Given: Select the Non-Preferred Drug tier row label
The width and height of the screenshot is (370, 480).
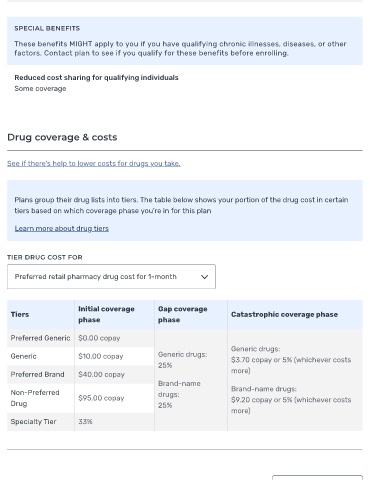Looking at the screenshot, I should coord(35,398).
